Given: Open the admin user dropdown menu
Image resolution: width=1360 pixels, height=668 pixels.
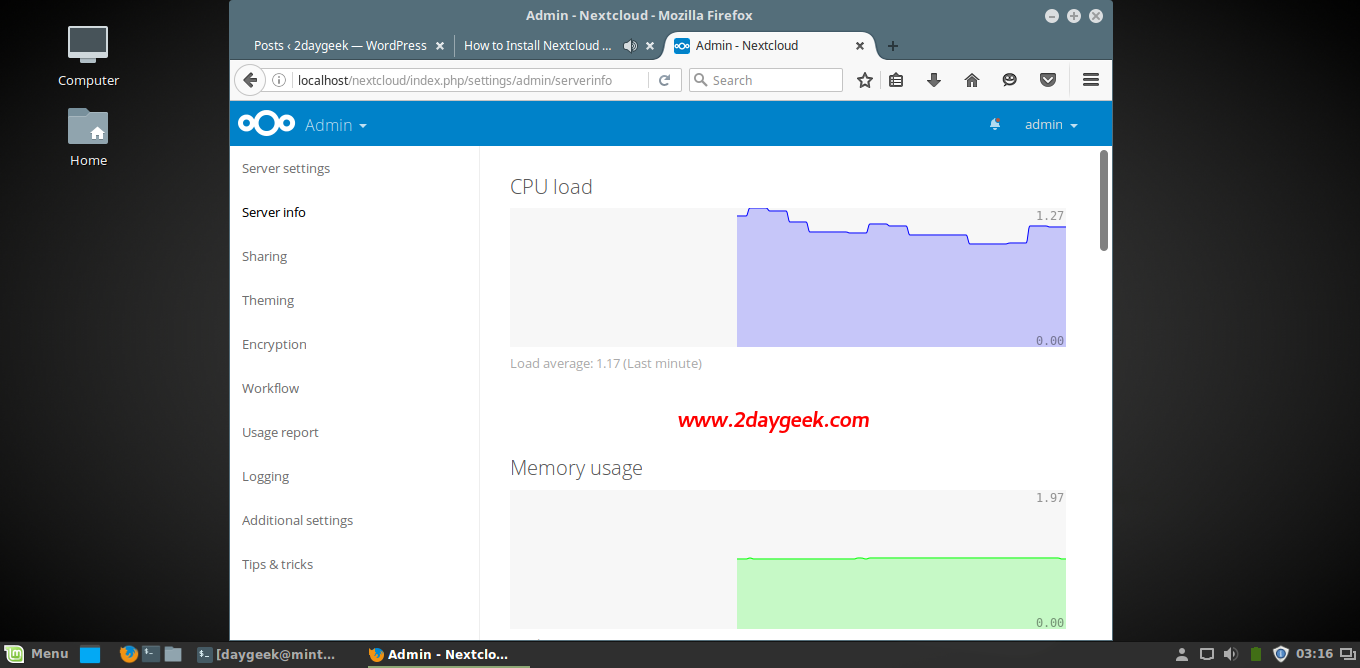Looking at the screenshot, I should tap(1051, 125).
